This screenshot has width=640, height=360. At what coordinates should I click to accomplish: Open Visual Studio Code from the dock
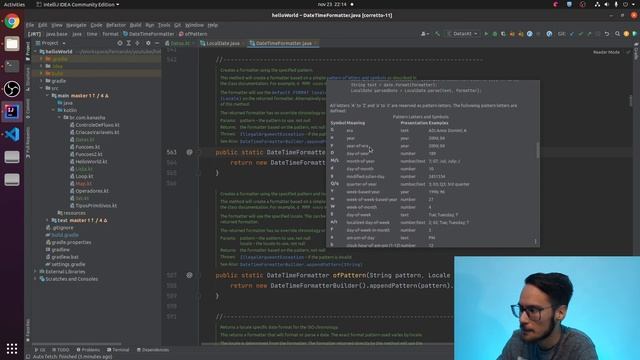12,134
